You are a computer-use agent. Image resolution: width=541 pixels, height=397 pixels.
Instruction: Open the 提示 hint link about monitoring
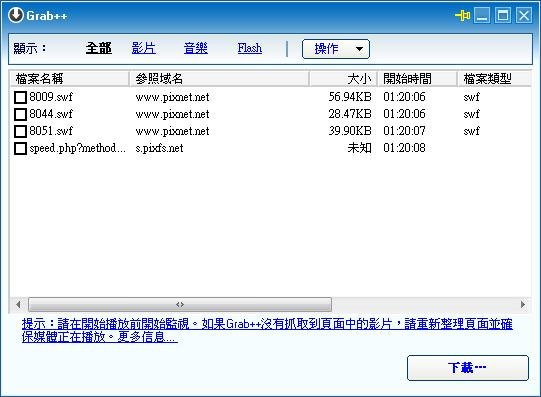pos(267,330)
